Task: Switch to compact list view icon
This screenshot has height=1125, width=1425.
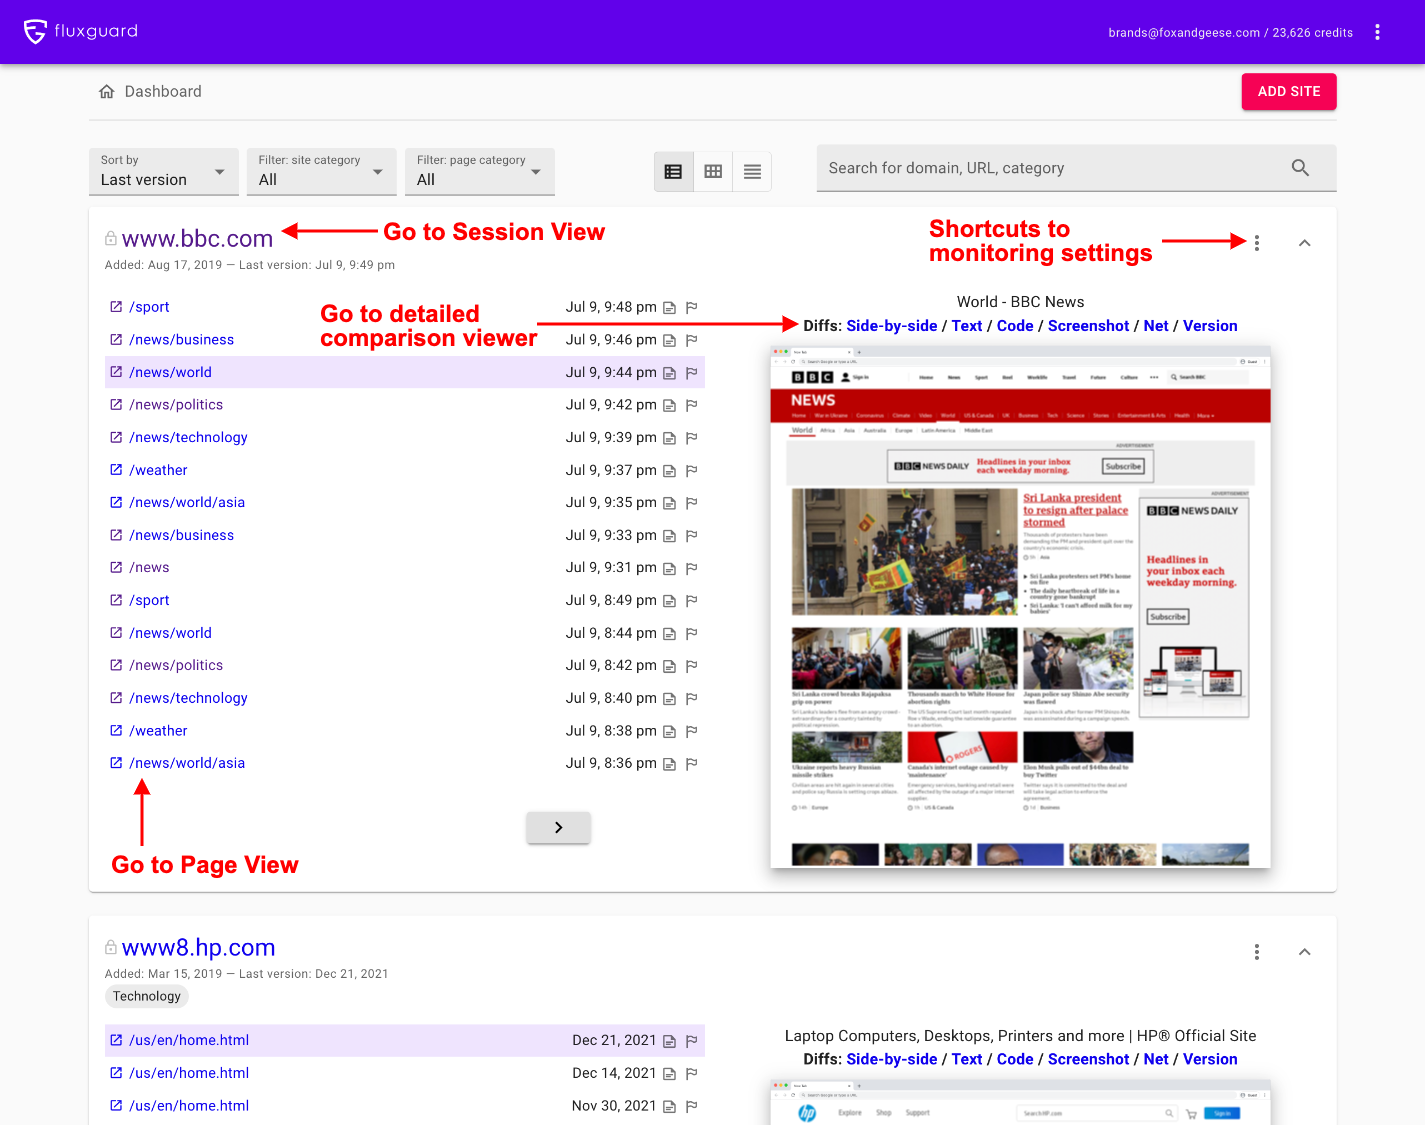Action: coord(752,172)
